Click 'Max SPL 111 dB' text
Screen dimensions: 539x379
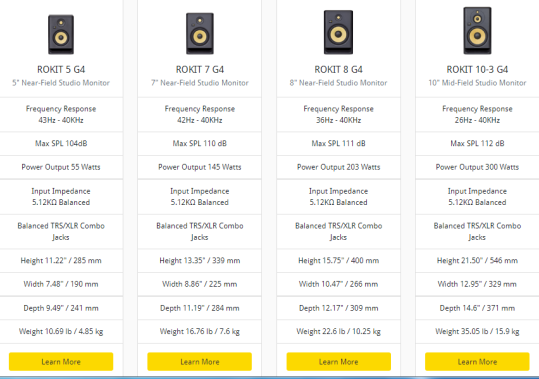339,143
